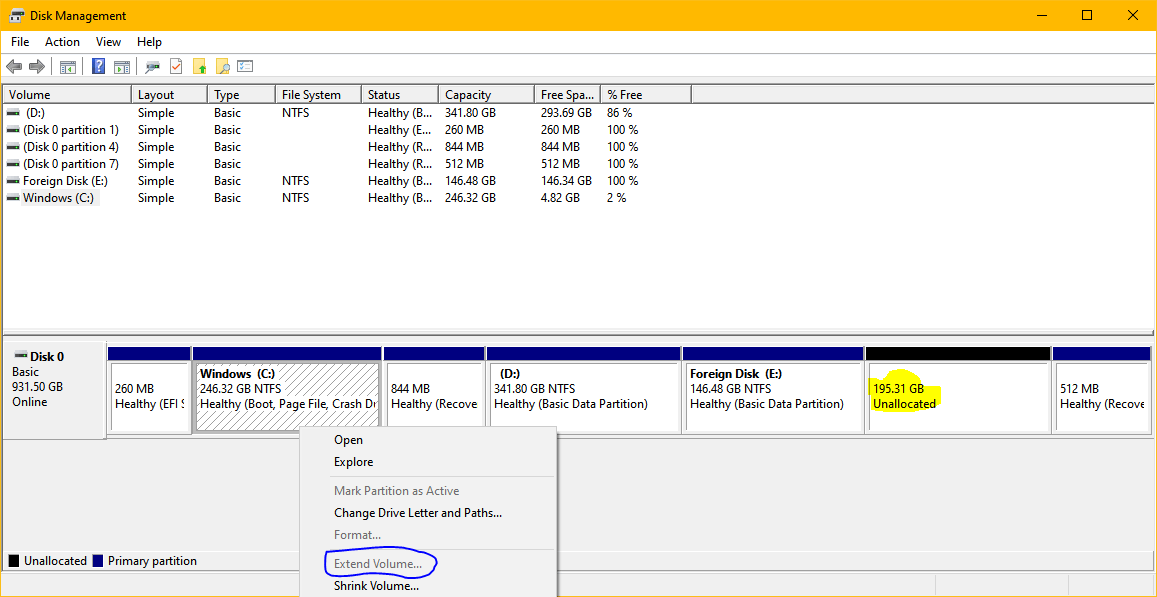Viewport: 1157px width, 597px height.
Task: Toggle the action pane visibility
Action: click(121, 66)
